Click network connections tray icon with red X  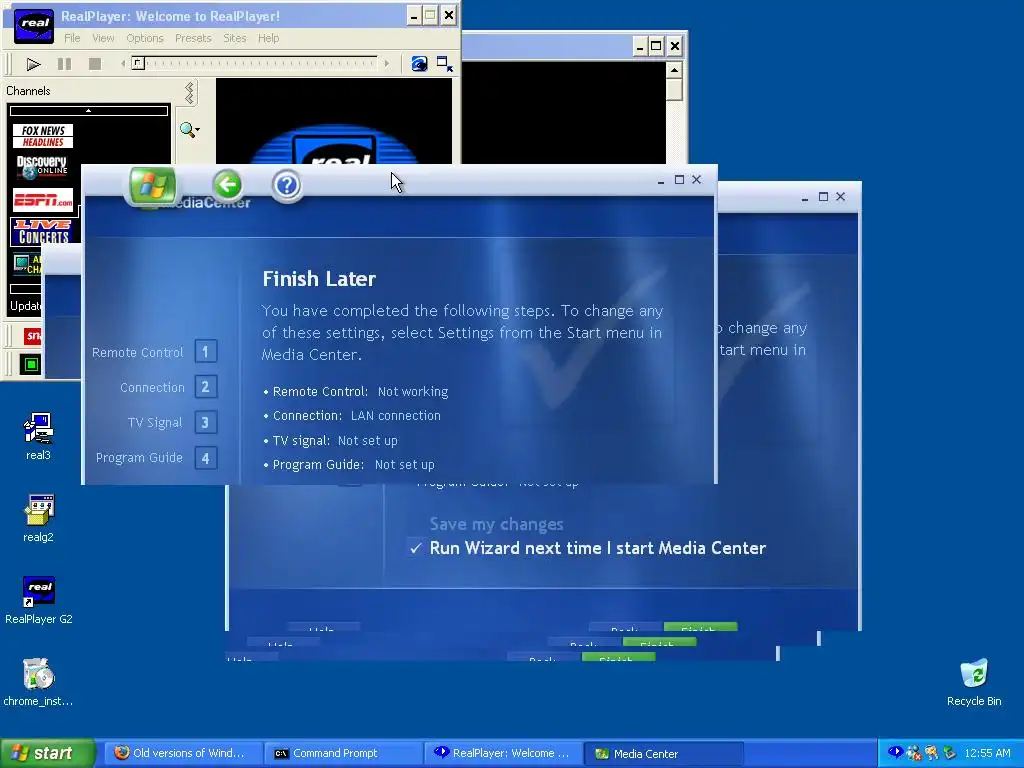tap(914, 753)
